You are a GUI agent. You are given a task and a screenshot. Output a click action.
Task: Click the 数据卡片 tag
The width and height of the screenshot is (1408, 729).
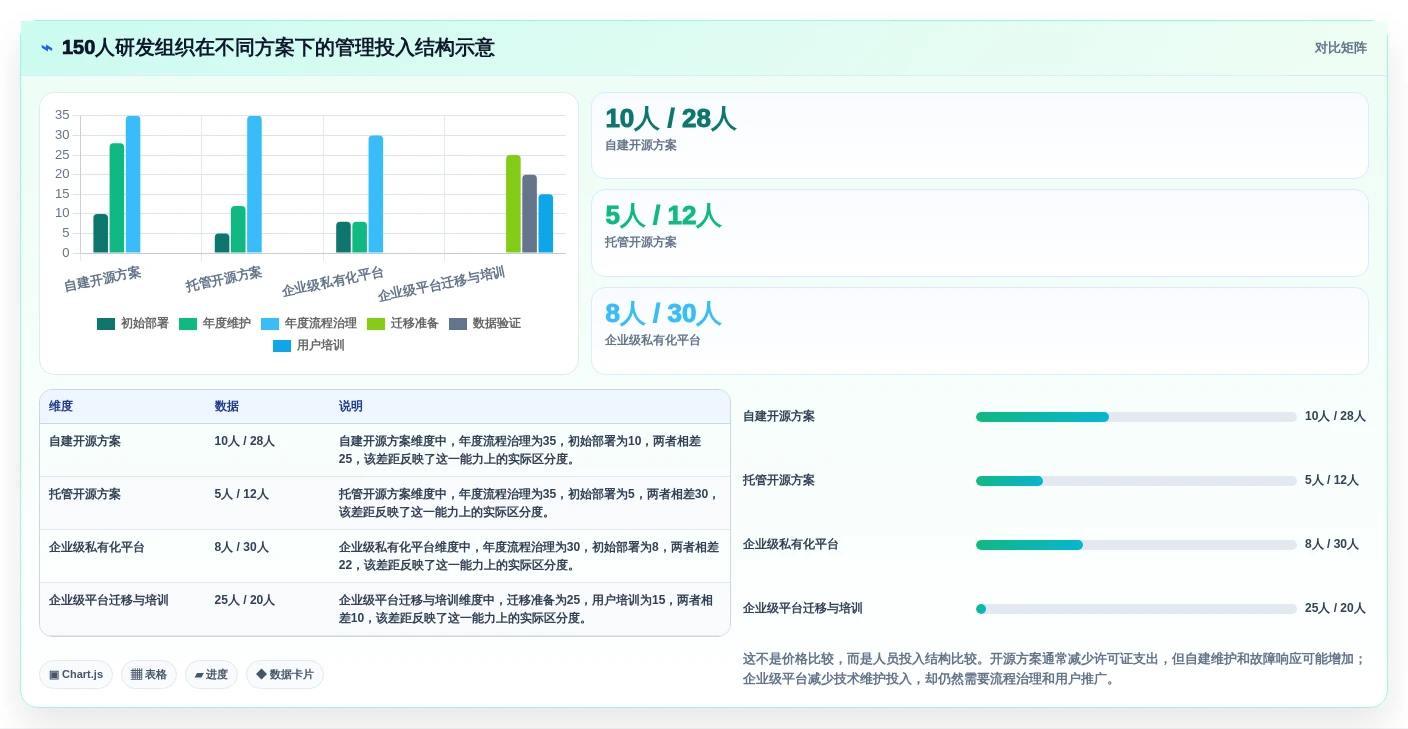click(285, 675)
